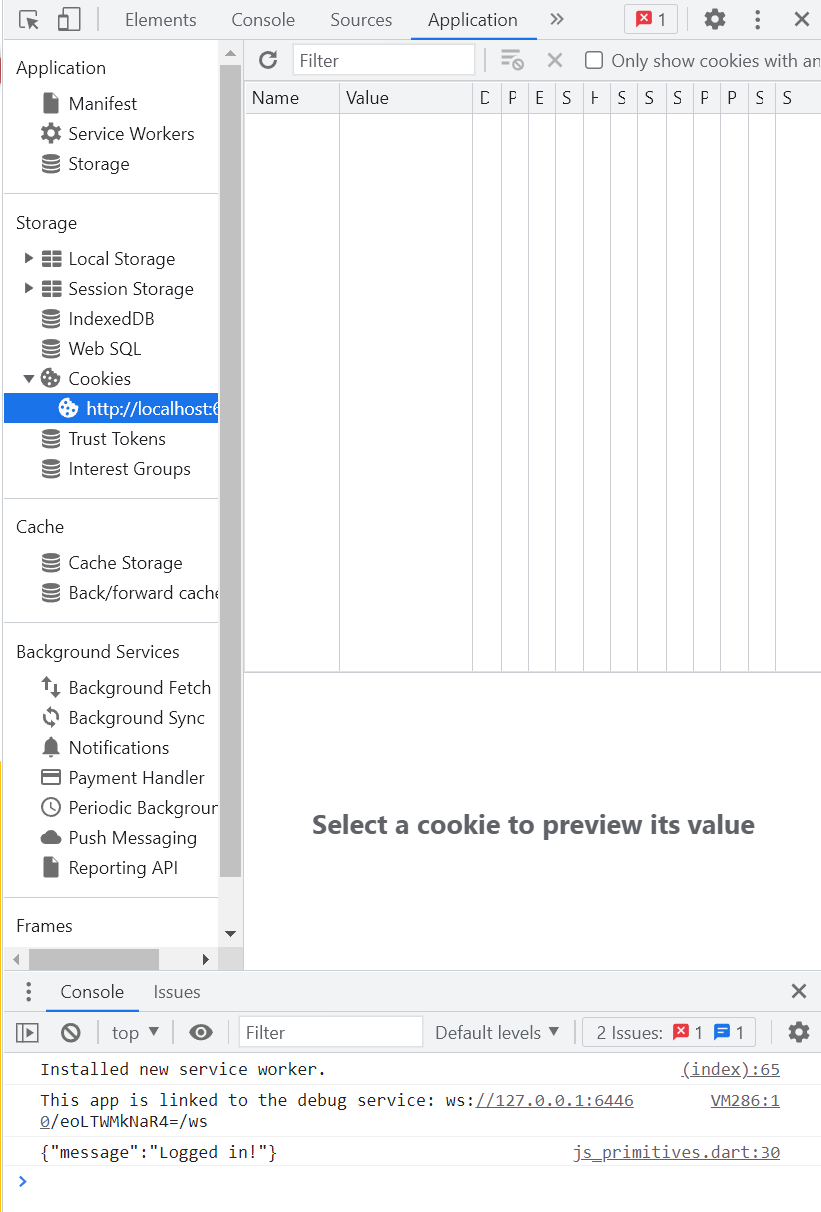
Task: Select Session Storage item
Action: point(117,289)
